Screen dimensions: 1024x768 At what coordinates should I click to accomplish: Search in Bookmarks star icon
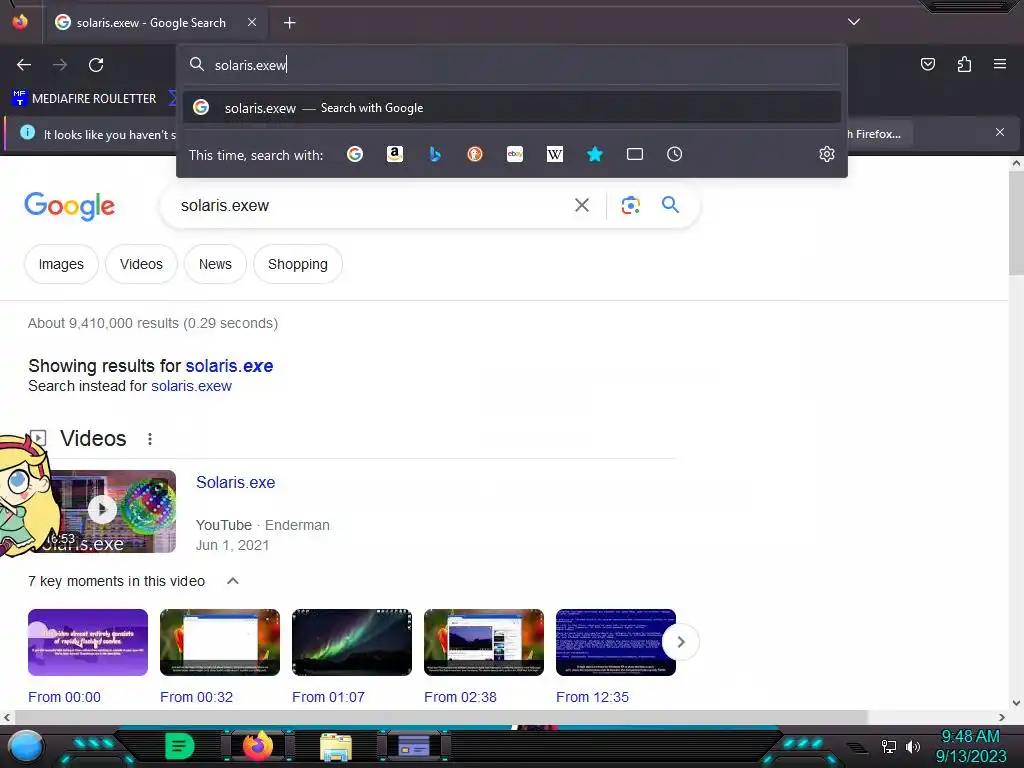[x=594, y=154]
